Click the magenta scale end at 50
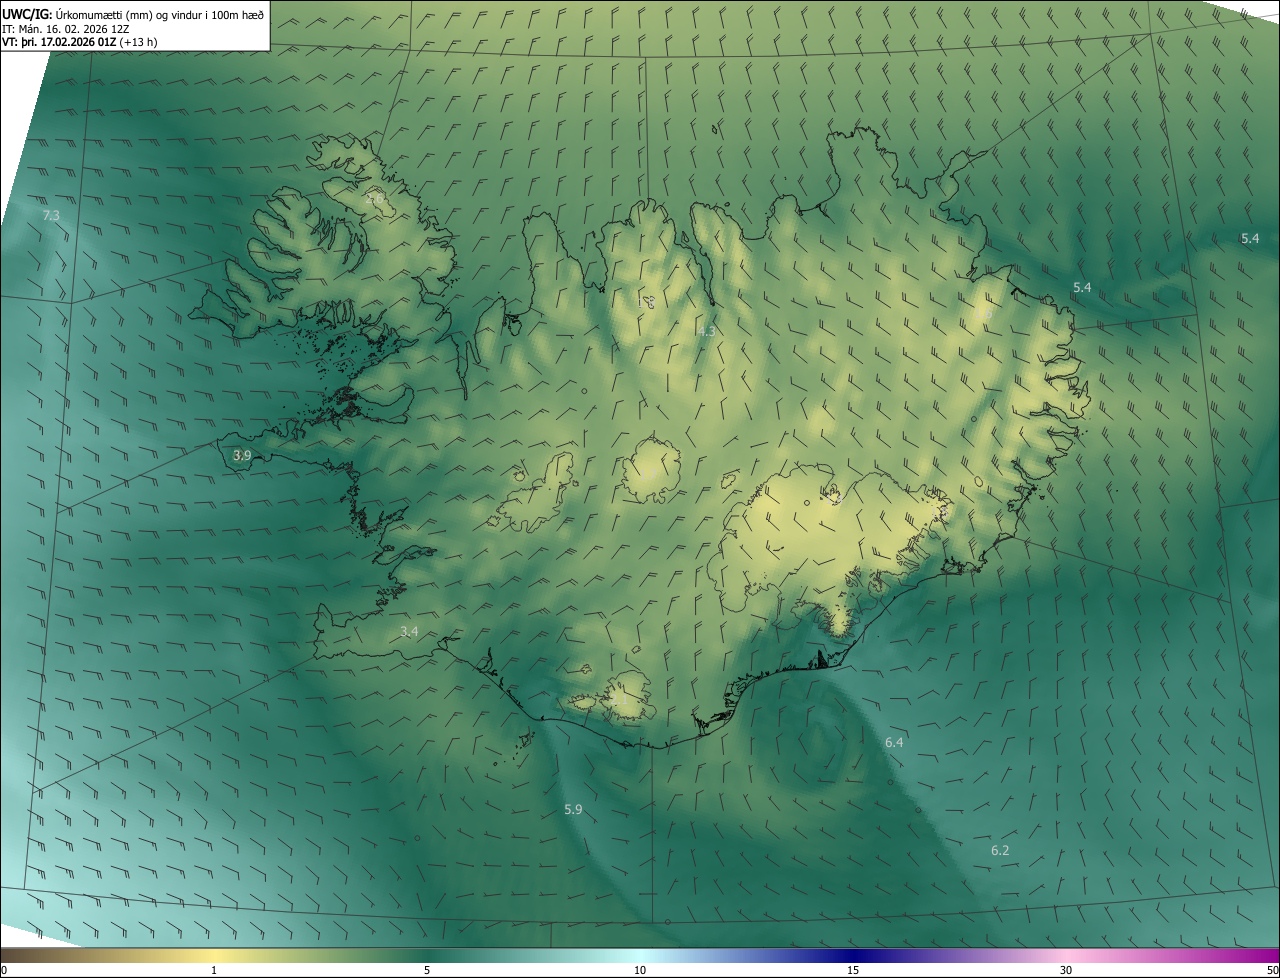The width and height of the screenshot is (1280, 978). [1272, 956]
